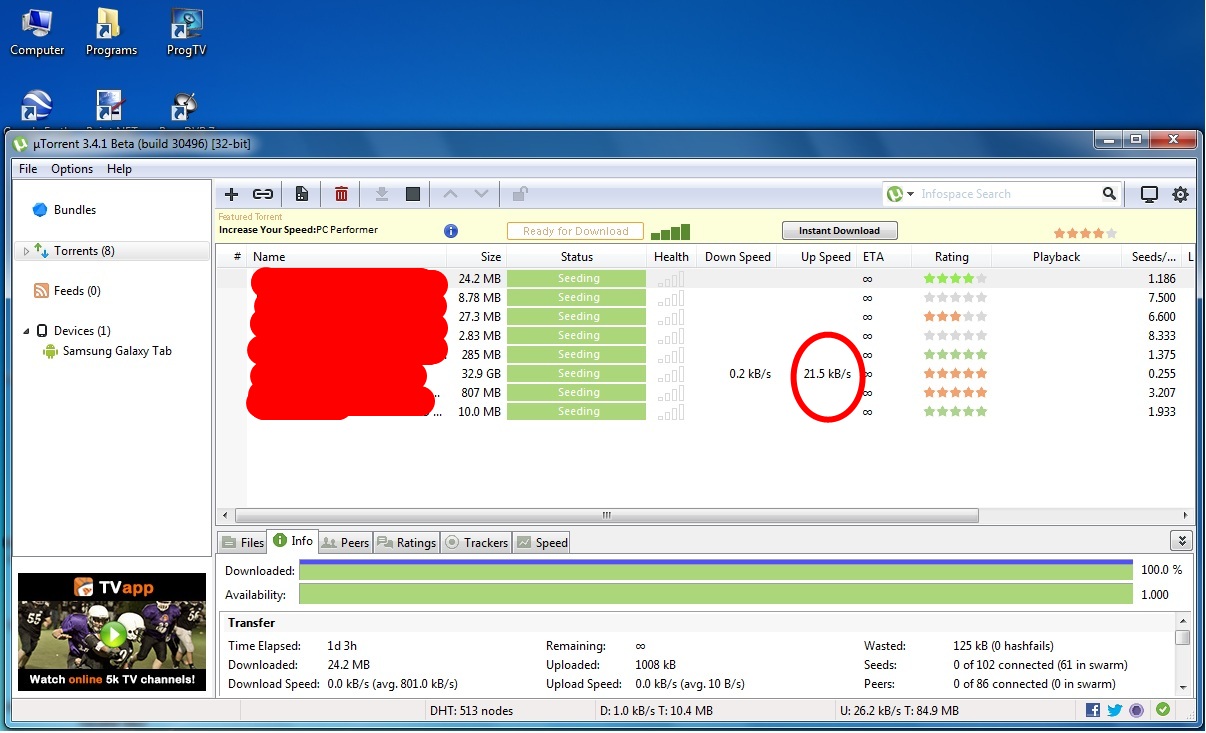Expand the Torrents tree arrow

click(x=26, y=251)
